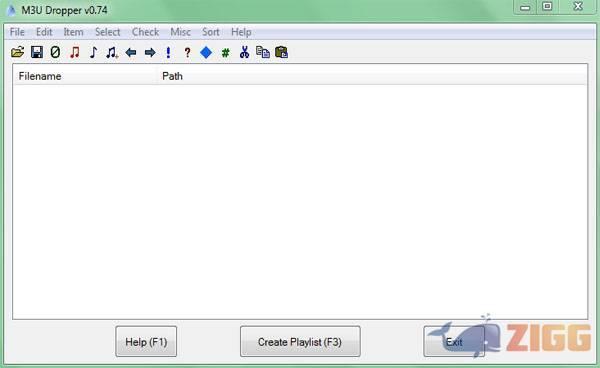Click the green hash symbol icon
Image resolution: width=600 pixels, height=368 pixels.
[225, 52]
